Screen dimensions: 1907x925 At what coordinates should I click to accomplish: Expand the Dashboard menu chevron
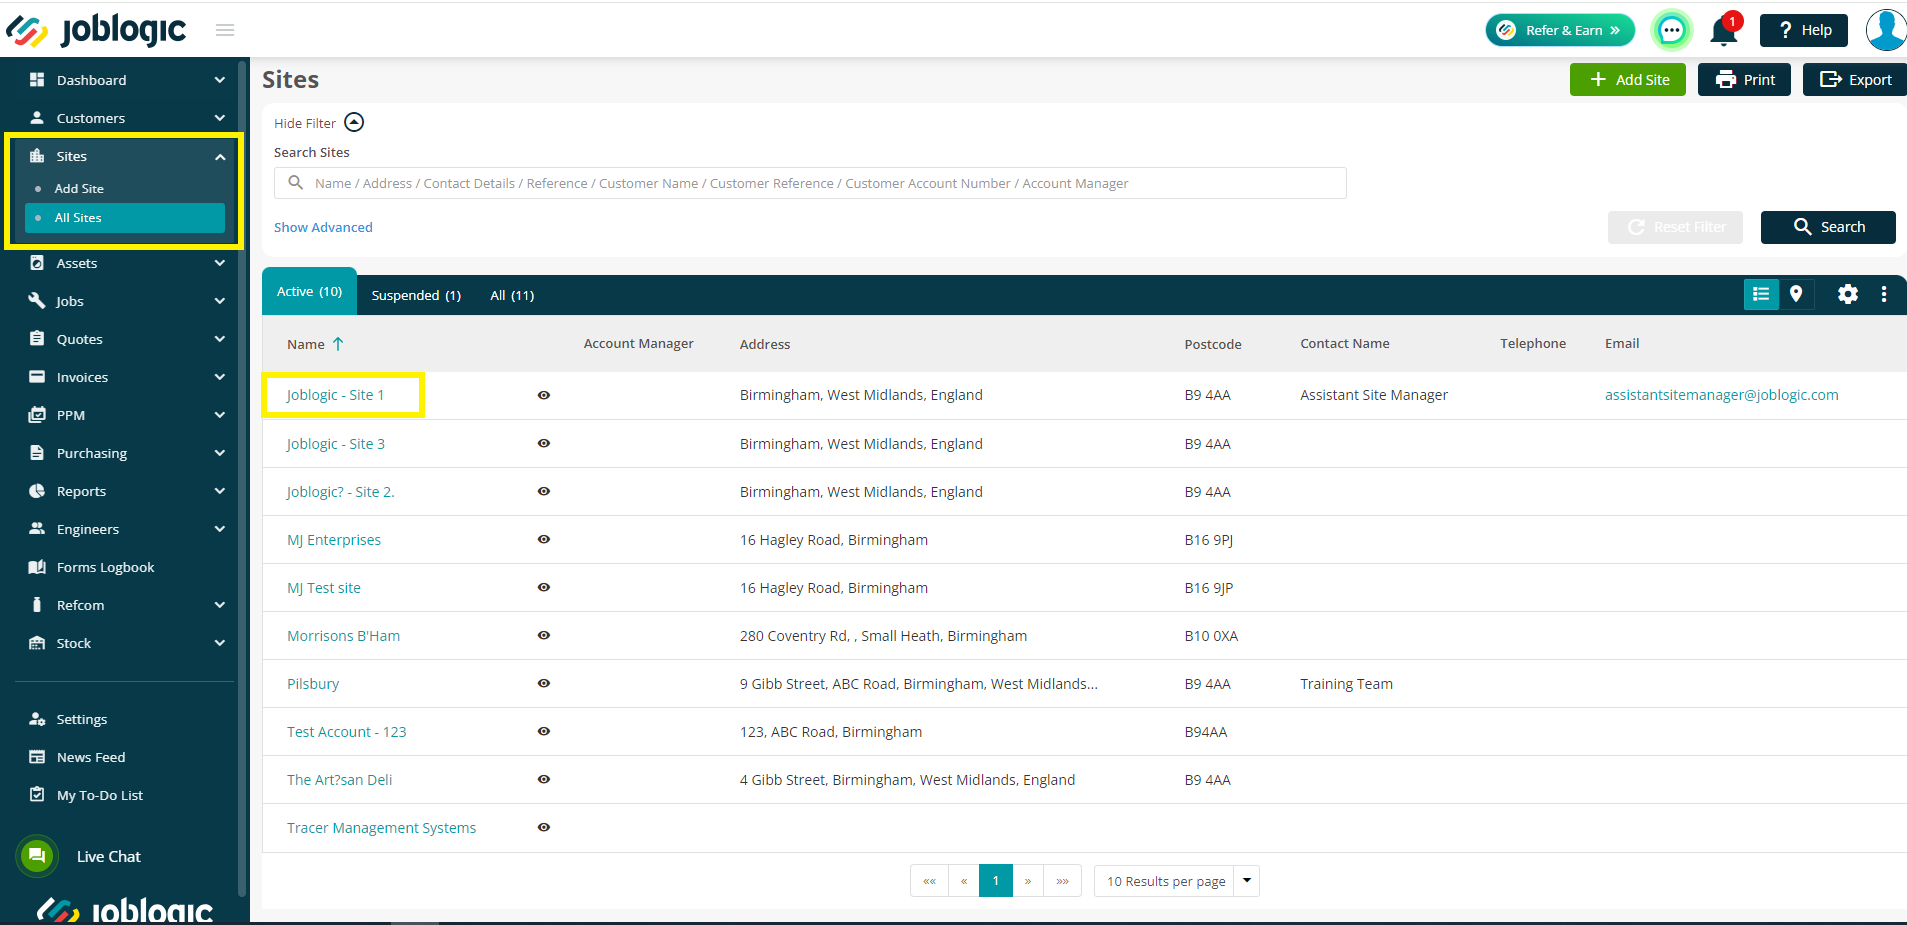[220, 80]
